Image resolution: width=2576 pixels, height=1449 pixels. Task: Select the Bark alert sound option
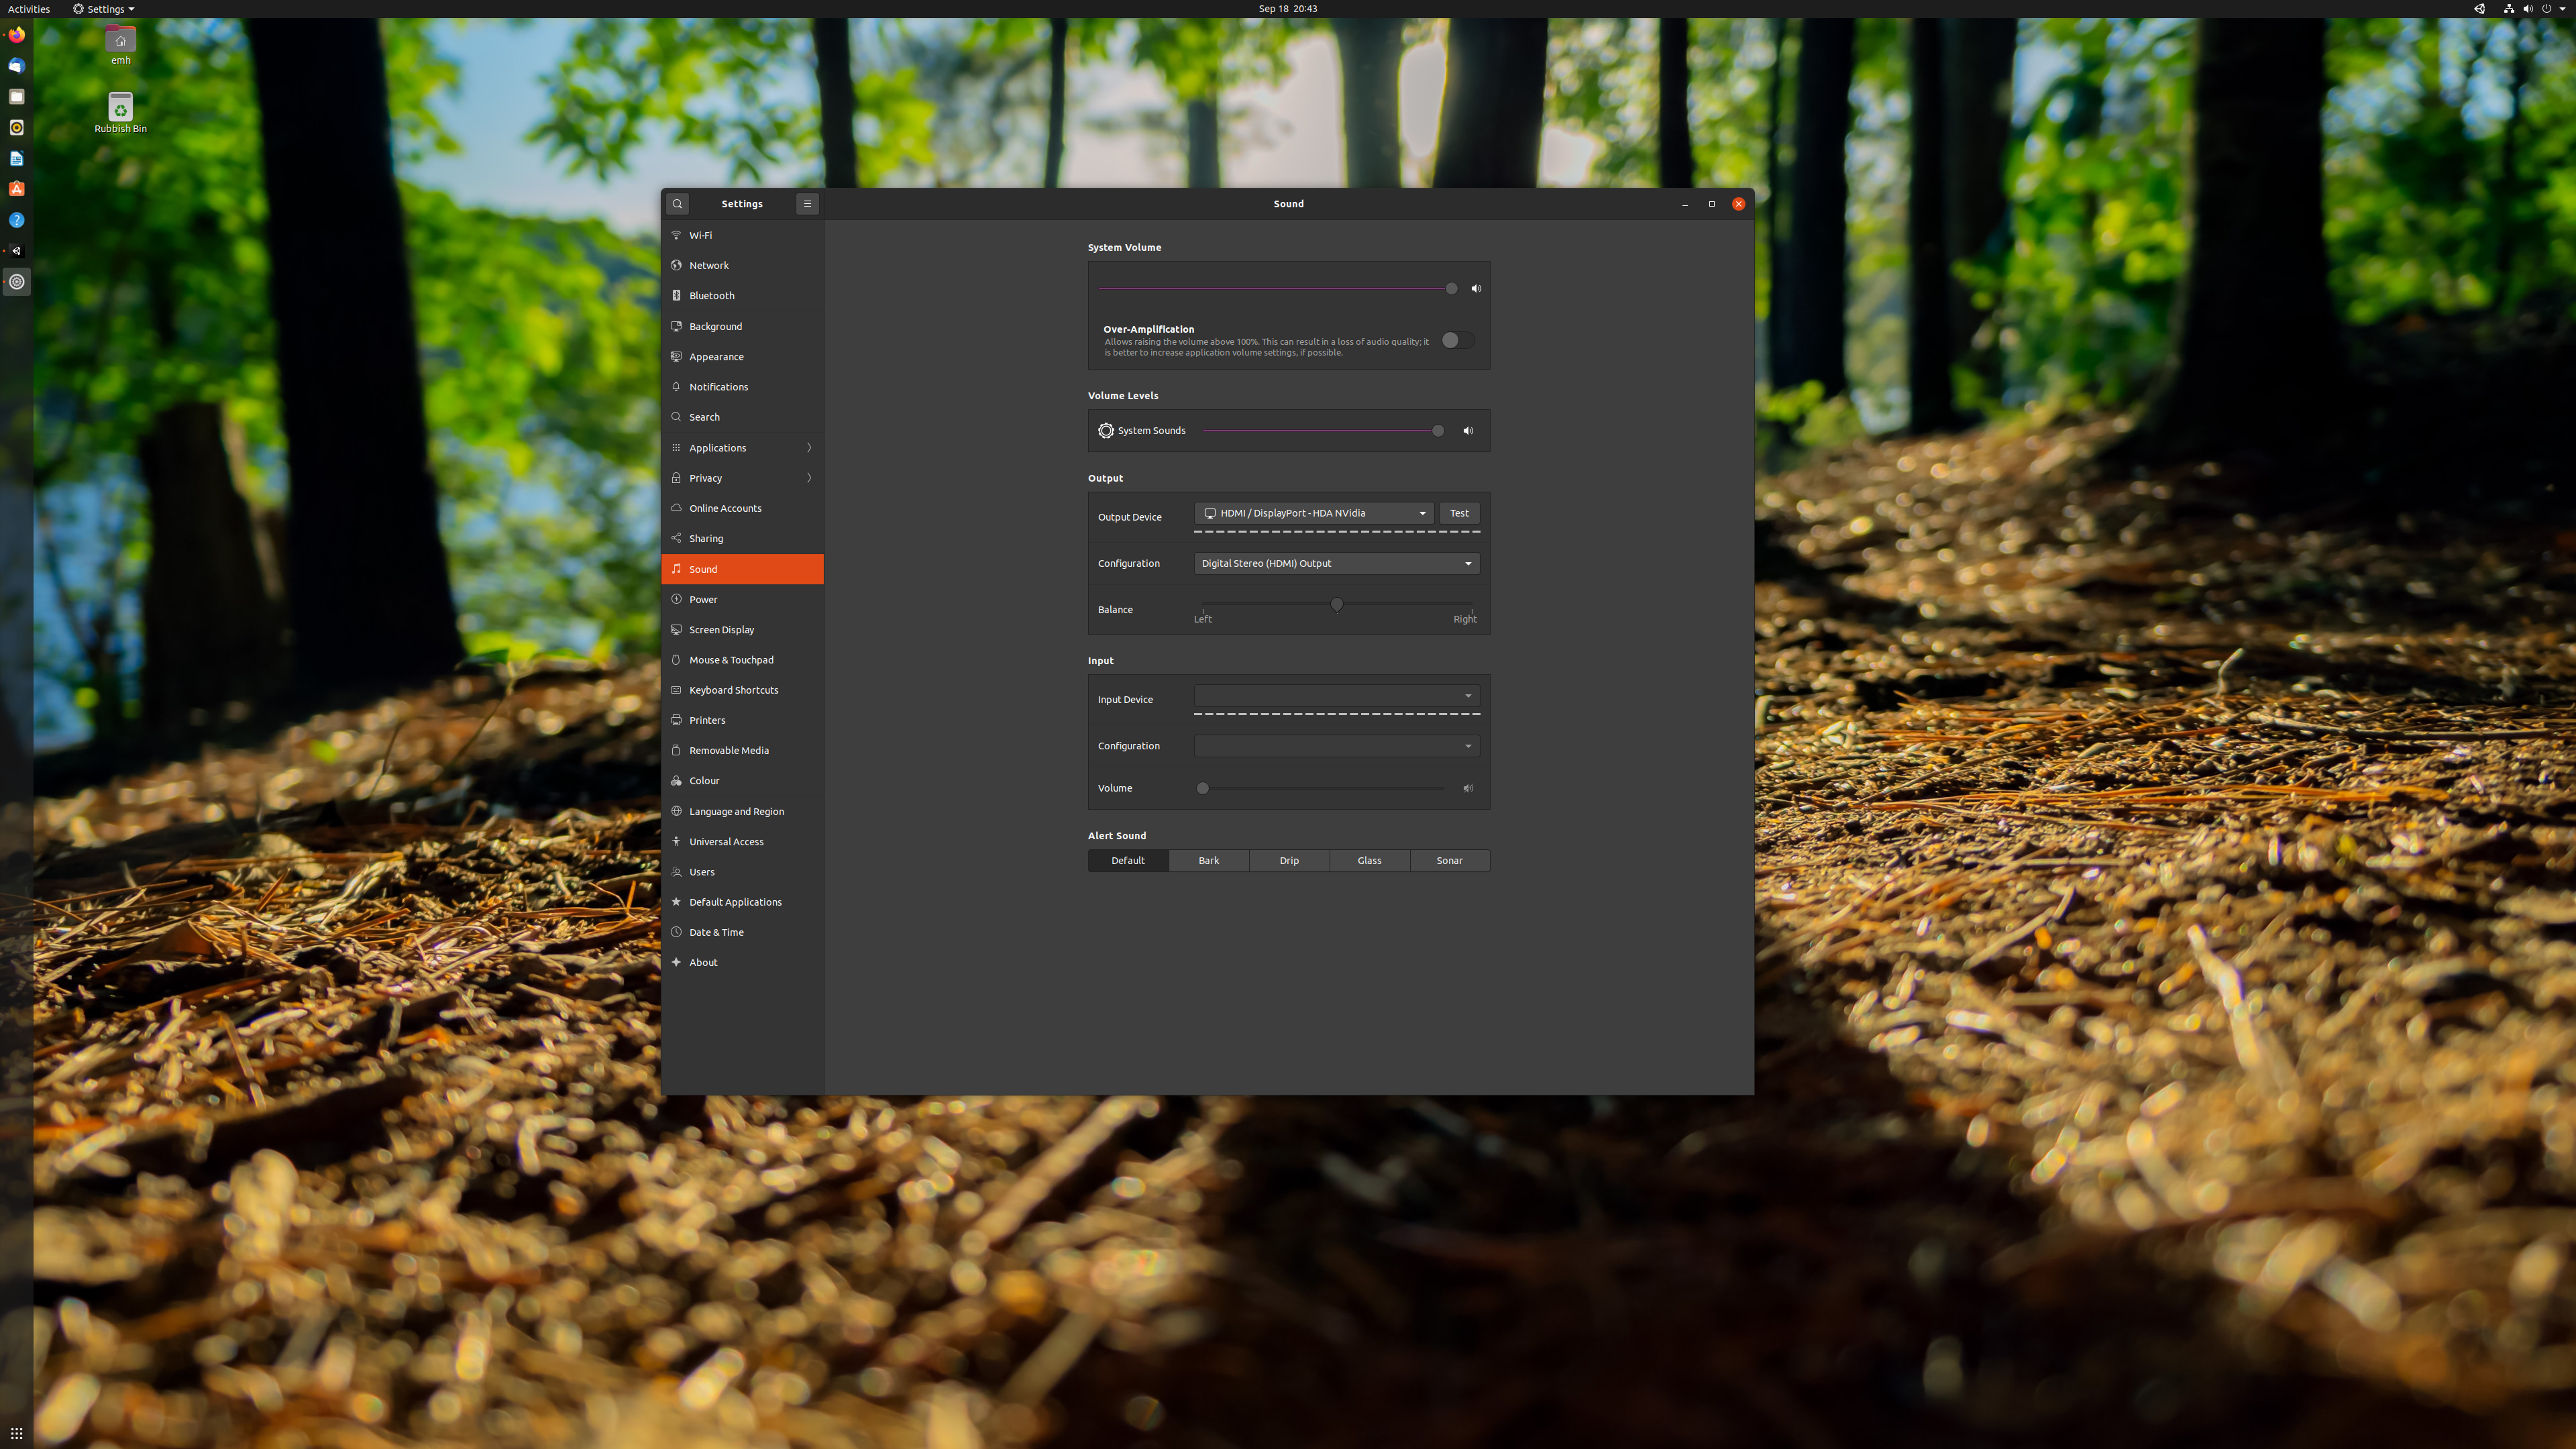pyautogui.click(x=1208, y=860)
